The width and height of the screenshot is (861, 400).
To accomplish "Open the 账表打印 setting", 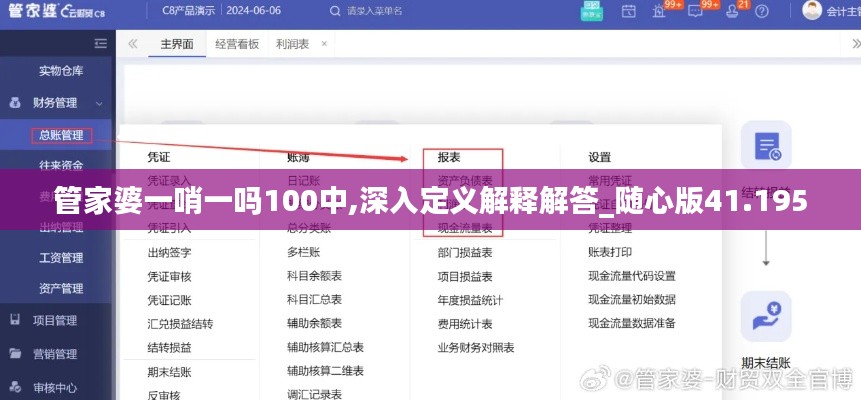I will (610, 252).
